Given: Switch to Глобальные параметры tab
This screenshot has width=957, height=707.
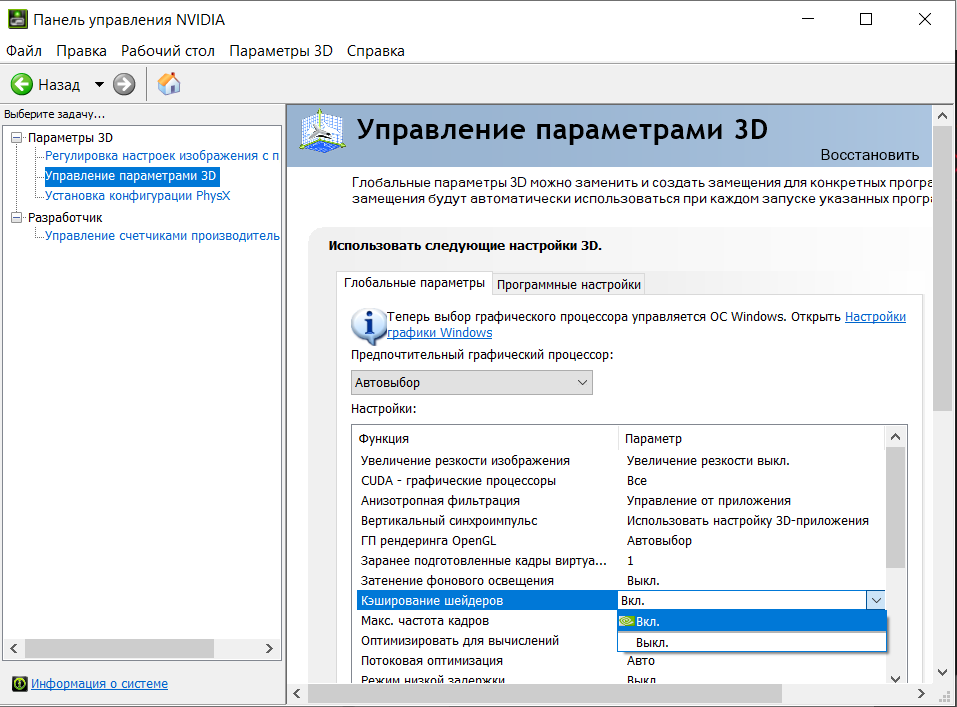Looking at the screenshot, I should [414, 283].
